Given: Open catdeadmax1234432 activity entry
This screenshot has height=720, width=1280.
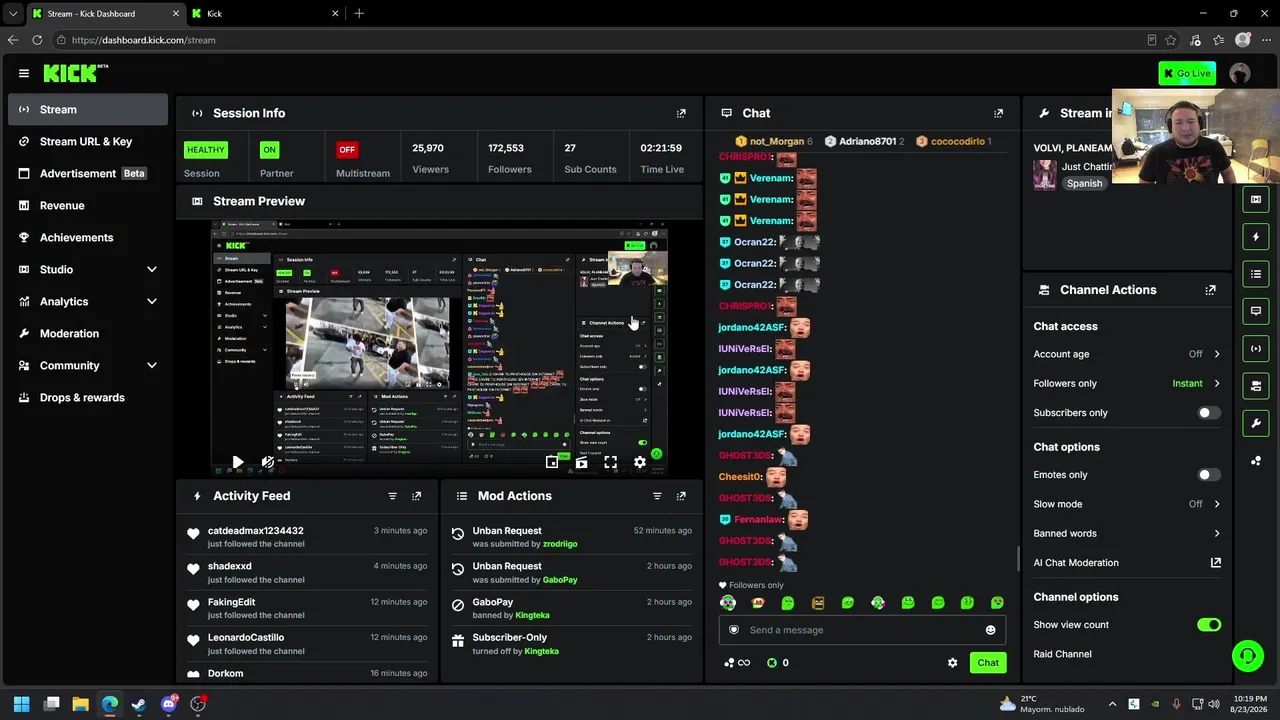Looking at the screenshot, I should point(307,537).
